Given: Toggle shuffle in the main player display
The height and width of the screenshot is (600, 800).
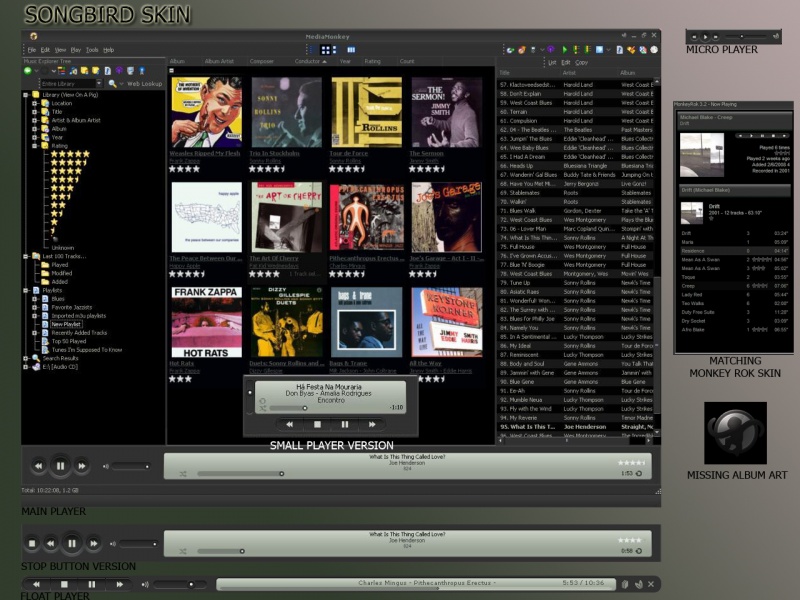Looking at the screenshot, I should tap(182, 473).
